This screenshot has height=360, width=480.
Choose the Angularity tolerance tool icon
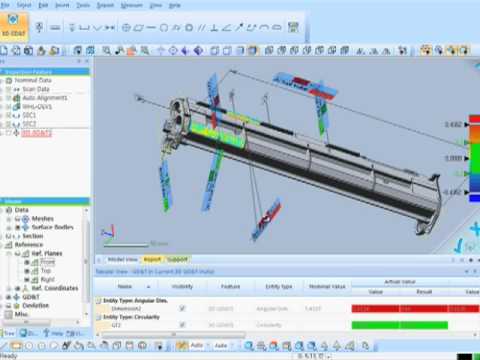pos(227,28)
